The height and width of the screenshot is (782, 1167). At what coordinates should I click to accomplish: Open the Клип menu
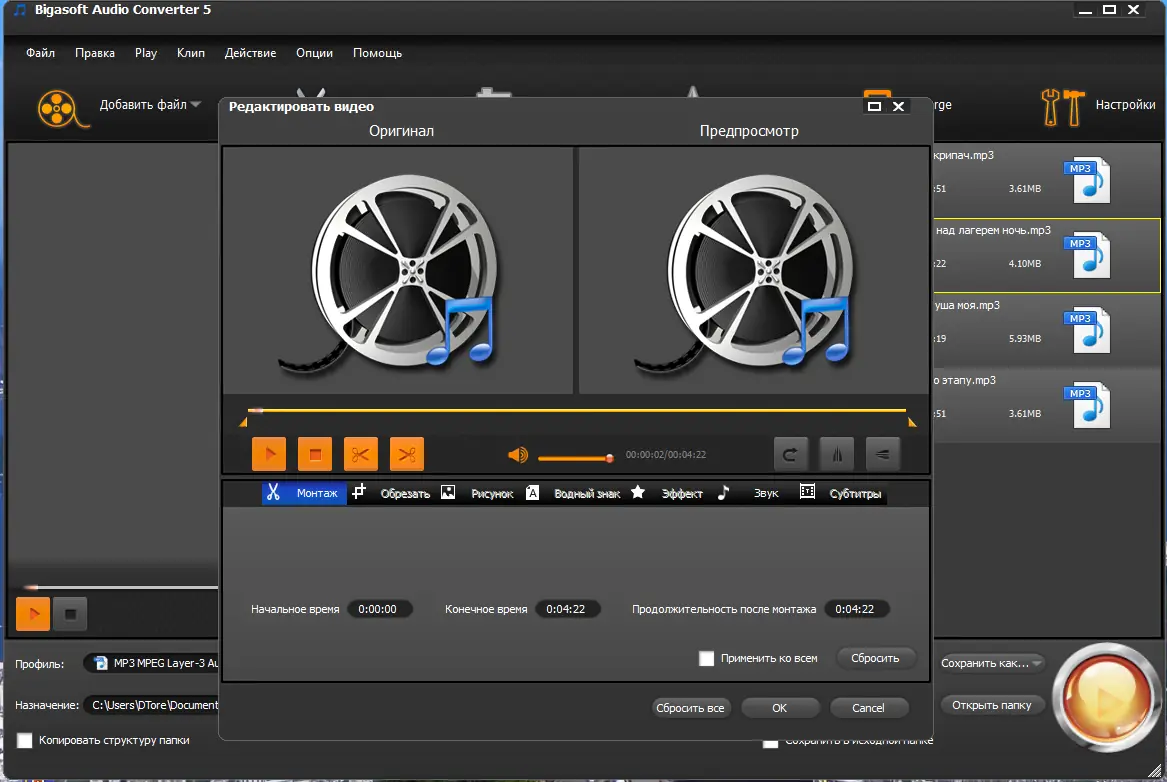click(191, 53)
